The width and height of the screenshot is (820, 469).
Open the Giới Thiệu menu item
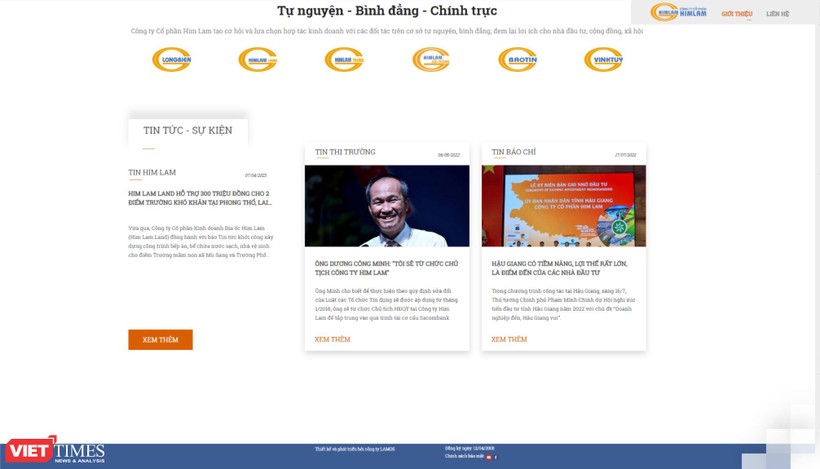point(736,14)
